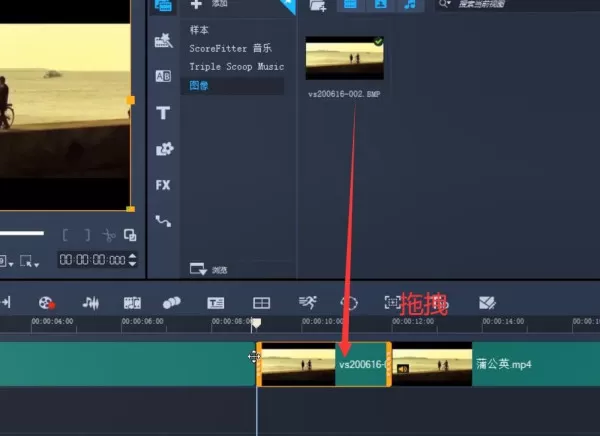This screenshot has height=436, width=600.
Task: Click the 00:00:06:00 ruler mark
Action: pos(143,321)
